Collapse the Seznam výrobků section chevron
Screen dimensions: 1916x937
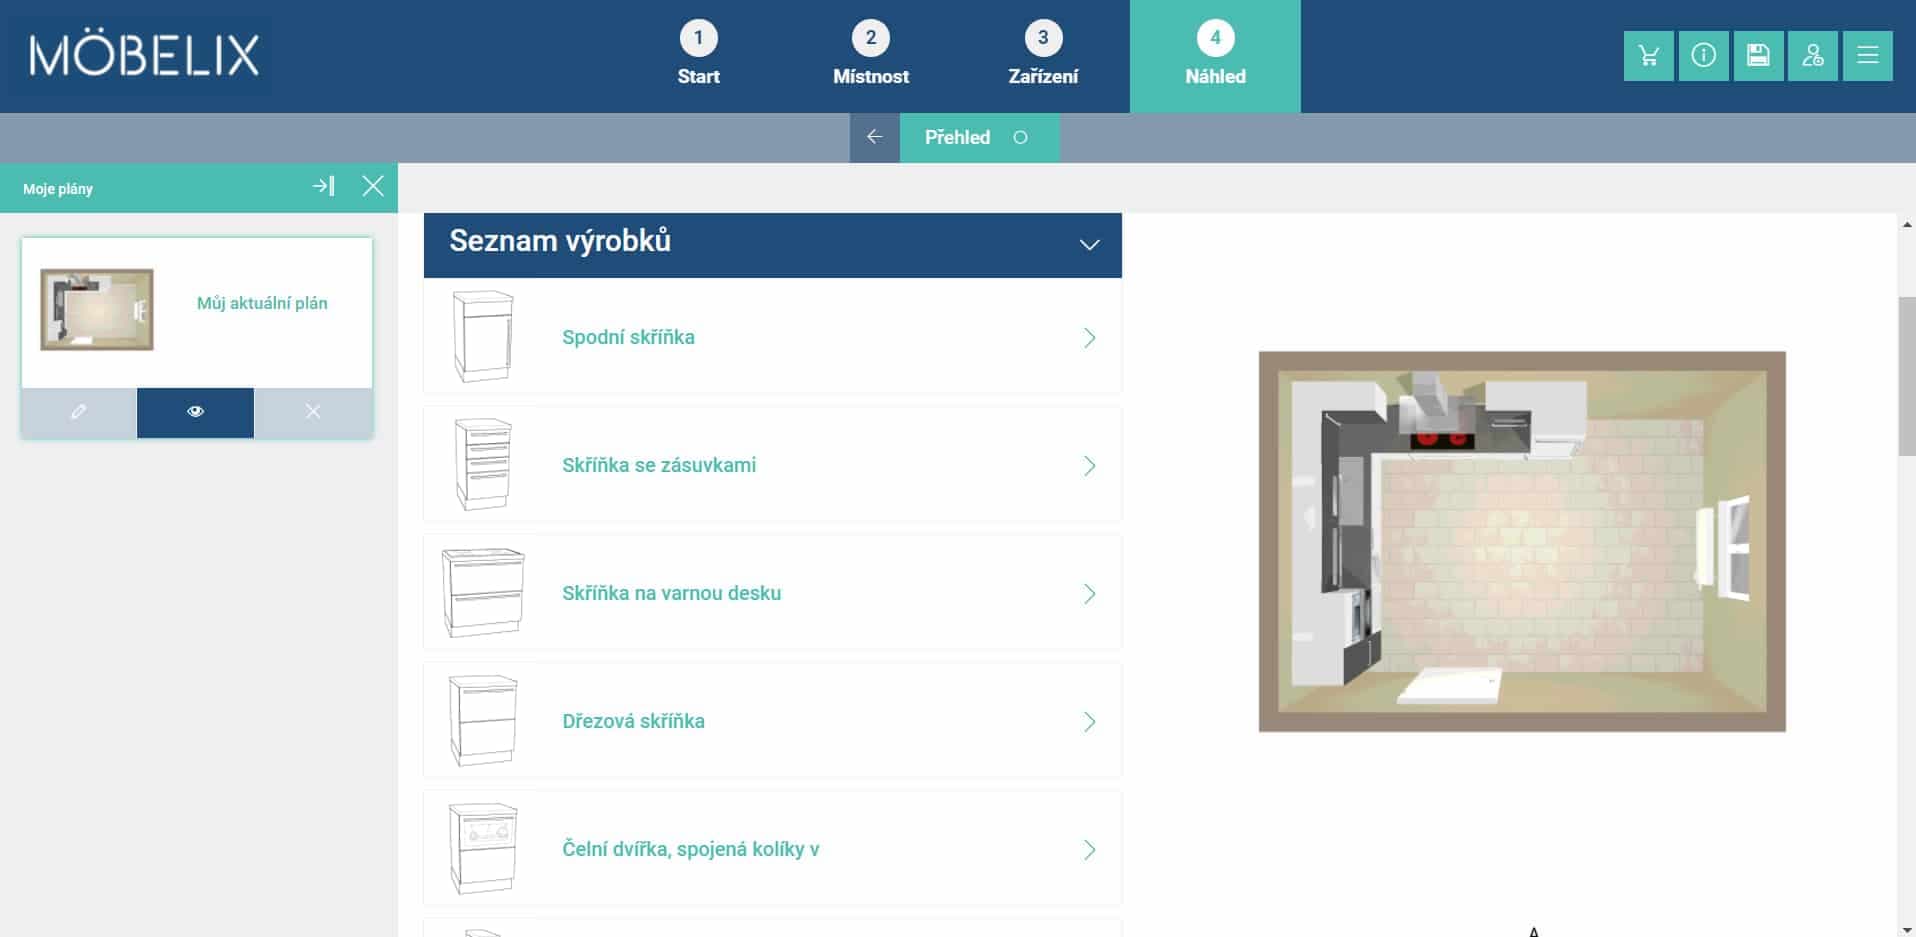coord(1090,245)
